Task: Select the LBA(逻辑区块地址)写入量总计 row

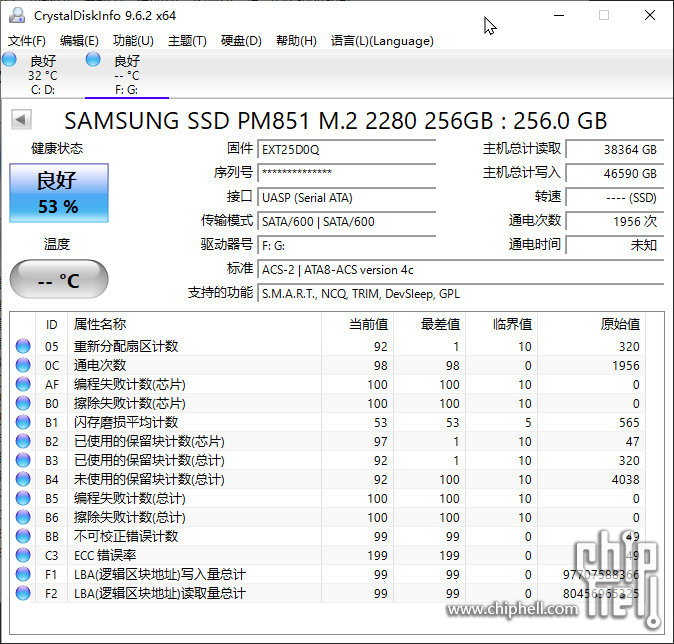Action: pos(328,574)
